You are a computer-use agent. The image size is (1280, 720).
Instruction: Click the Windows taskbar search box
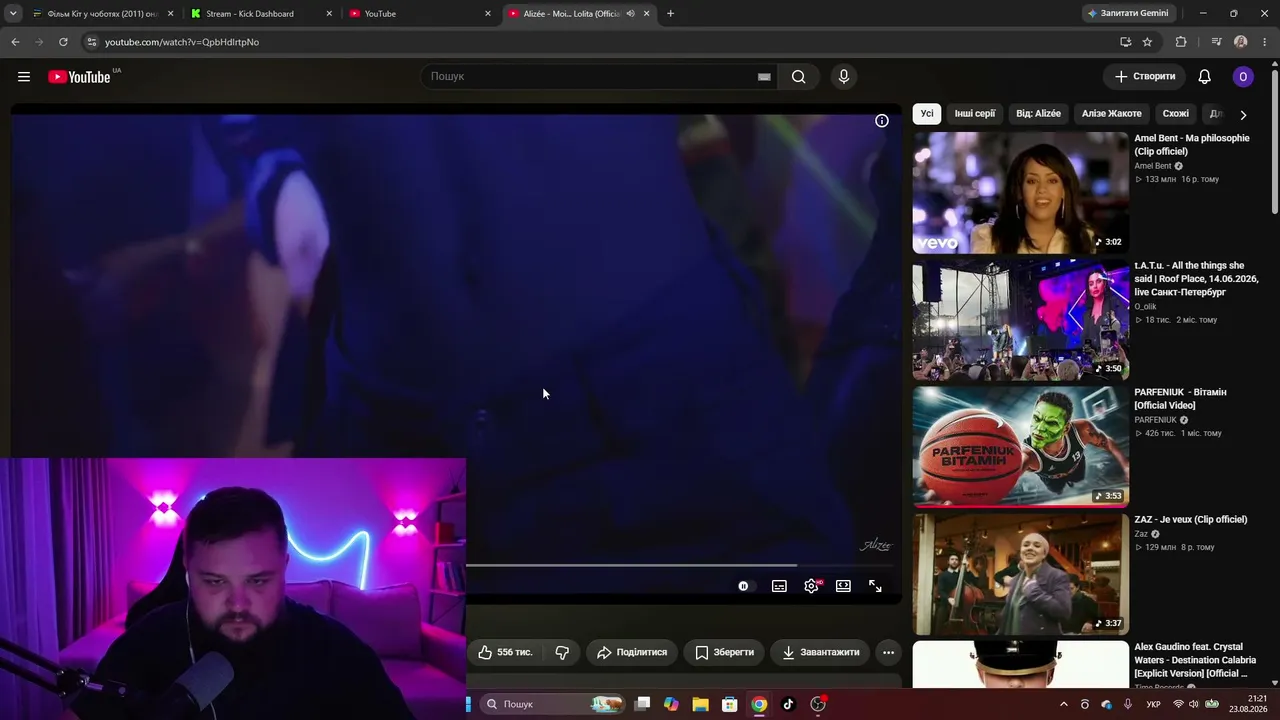coord(552,704)
